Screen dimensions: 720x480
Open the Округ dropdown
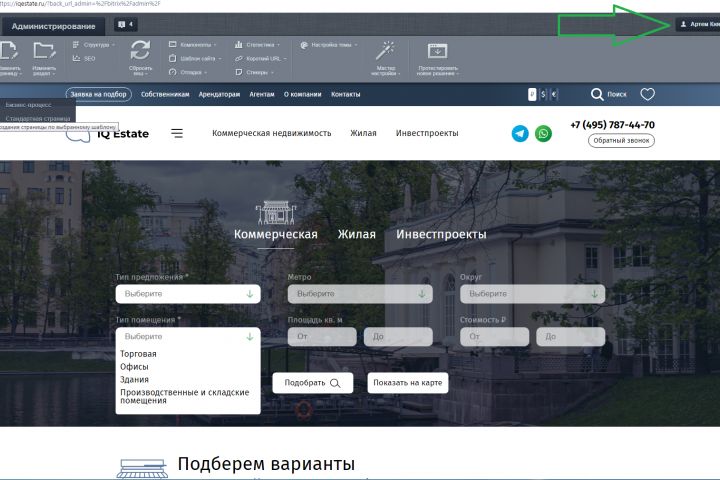pos(533,294)
